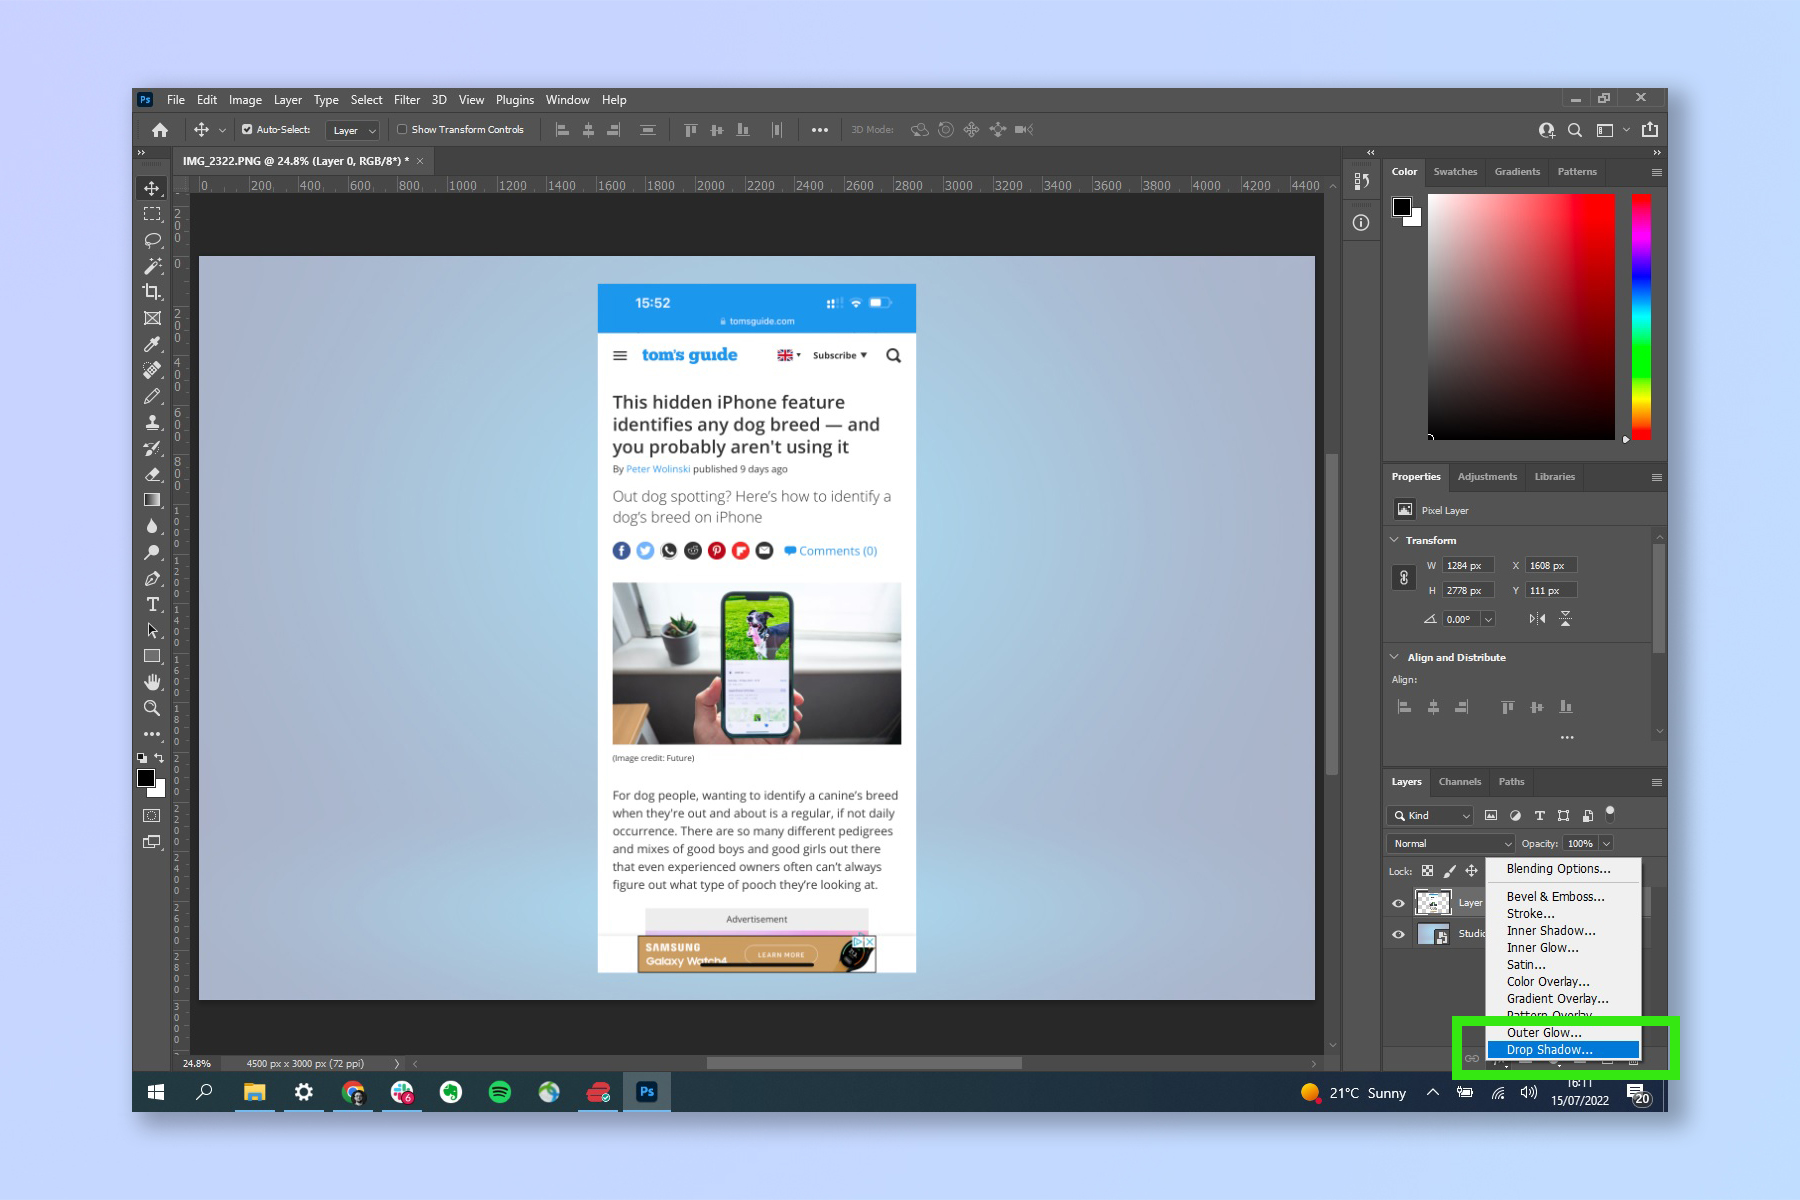Image resolution: width=1800 pixels, height=1200 pixels.
Task: Choose Outer Glow from the effects menu
Action: pyautogui.click(x=1563, y=1033)
